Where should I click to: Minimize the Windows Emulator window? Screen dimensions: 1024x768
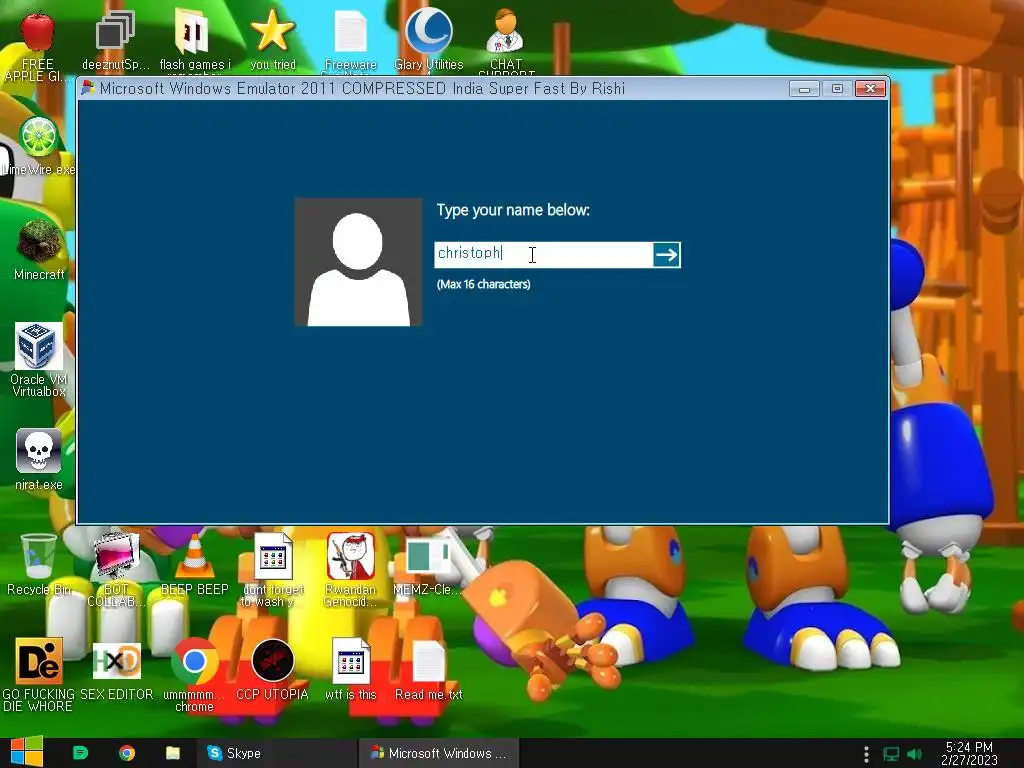coord(804,89)
